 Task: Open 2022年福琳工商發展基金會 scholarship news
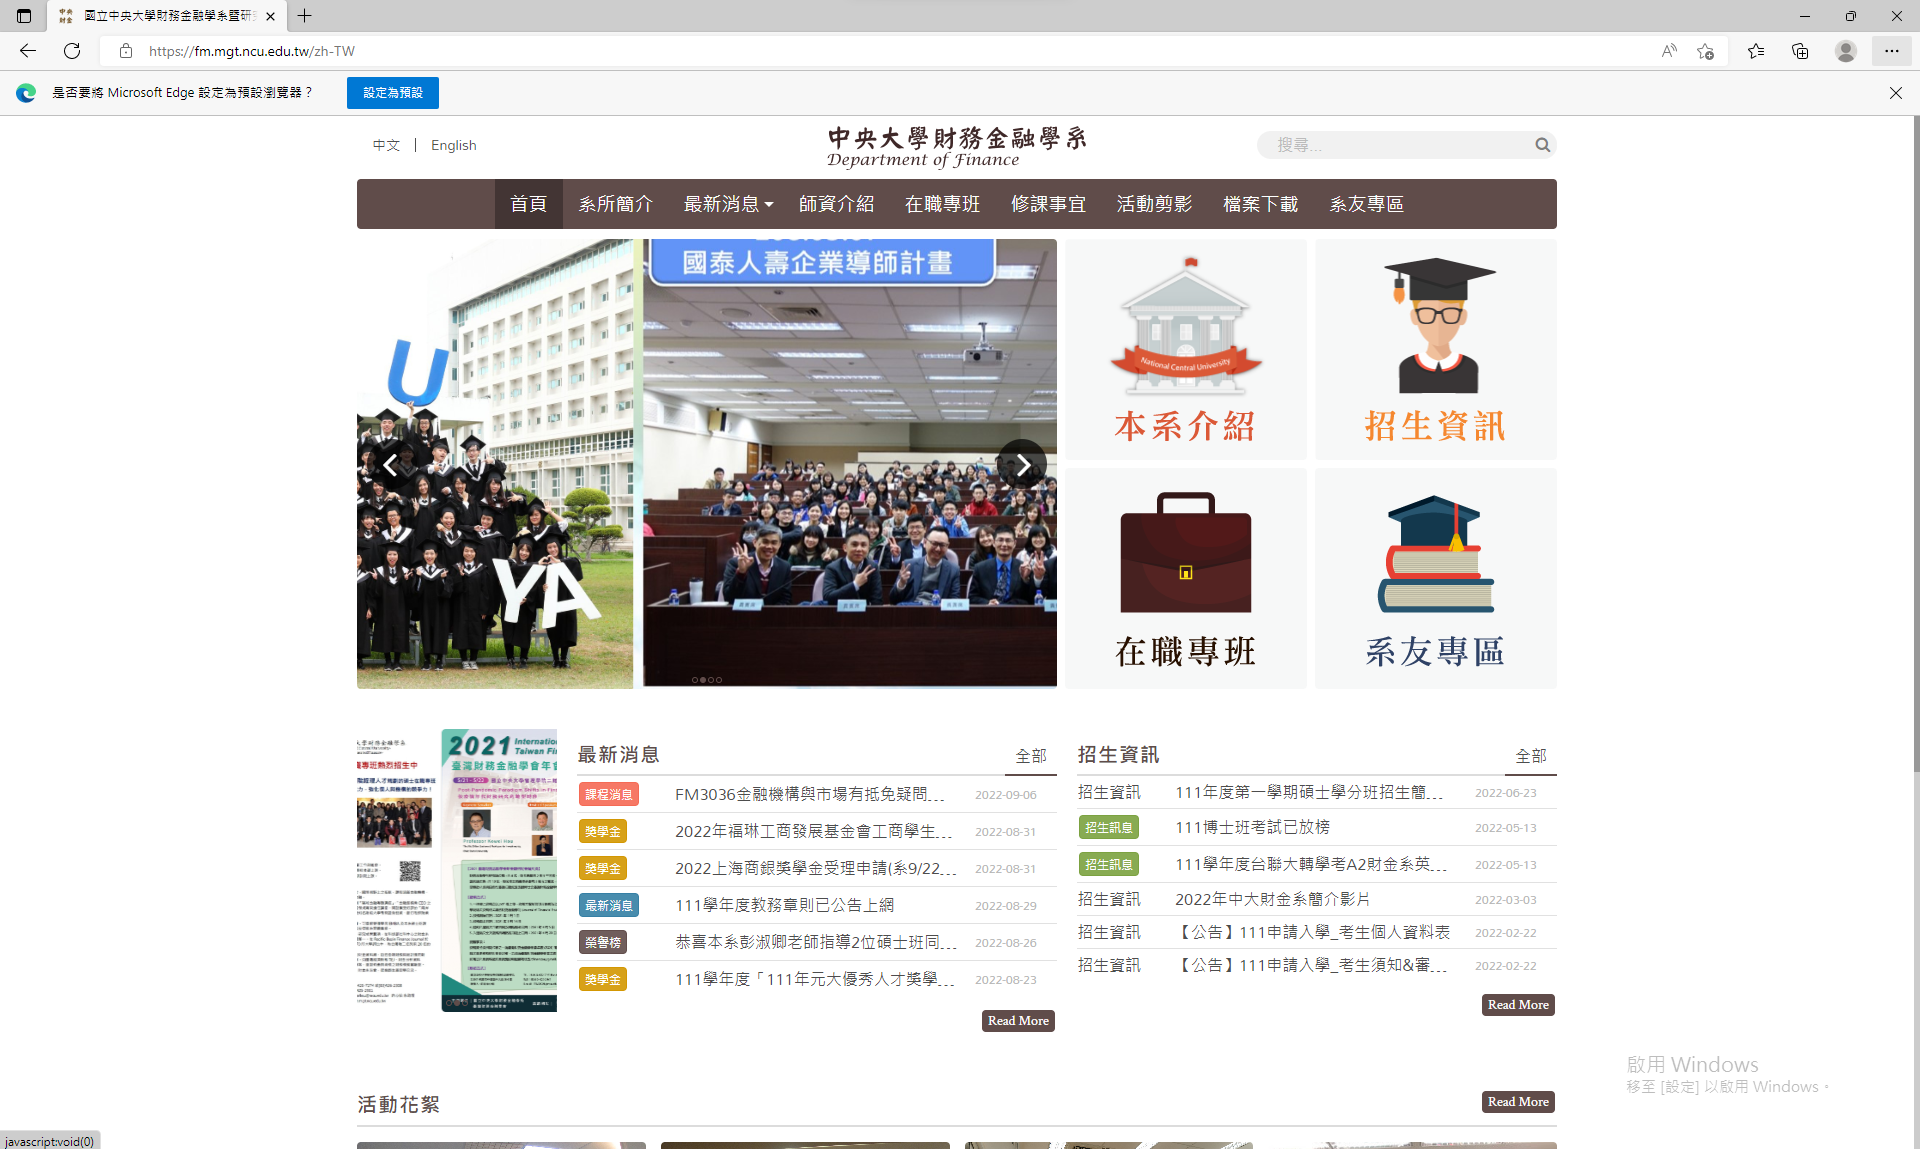pos(814,831)
